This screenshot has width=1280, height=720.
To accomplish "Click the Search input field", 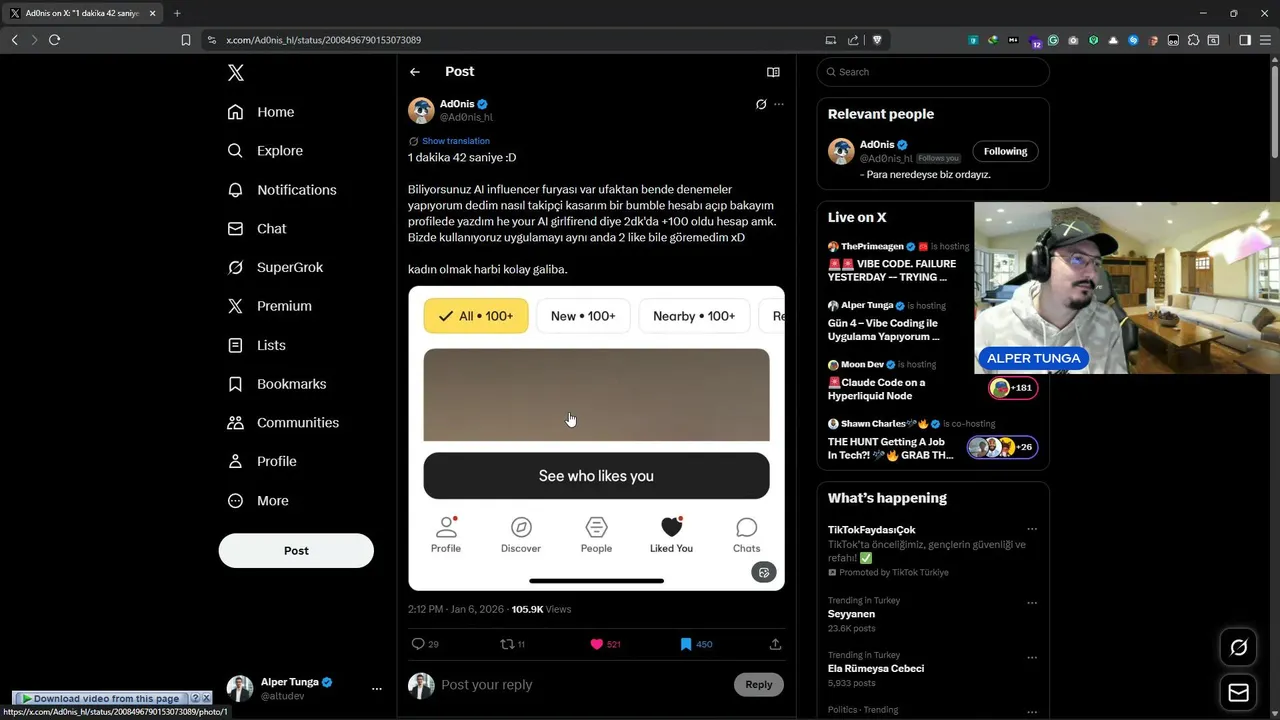I will 933,72.
